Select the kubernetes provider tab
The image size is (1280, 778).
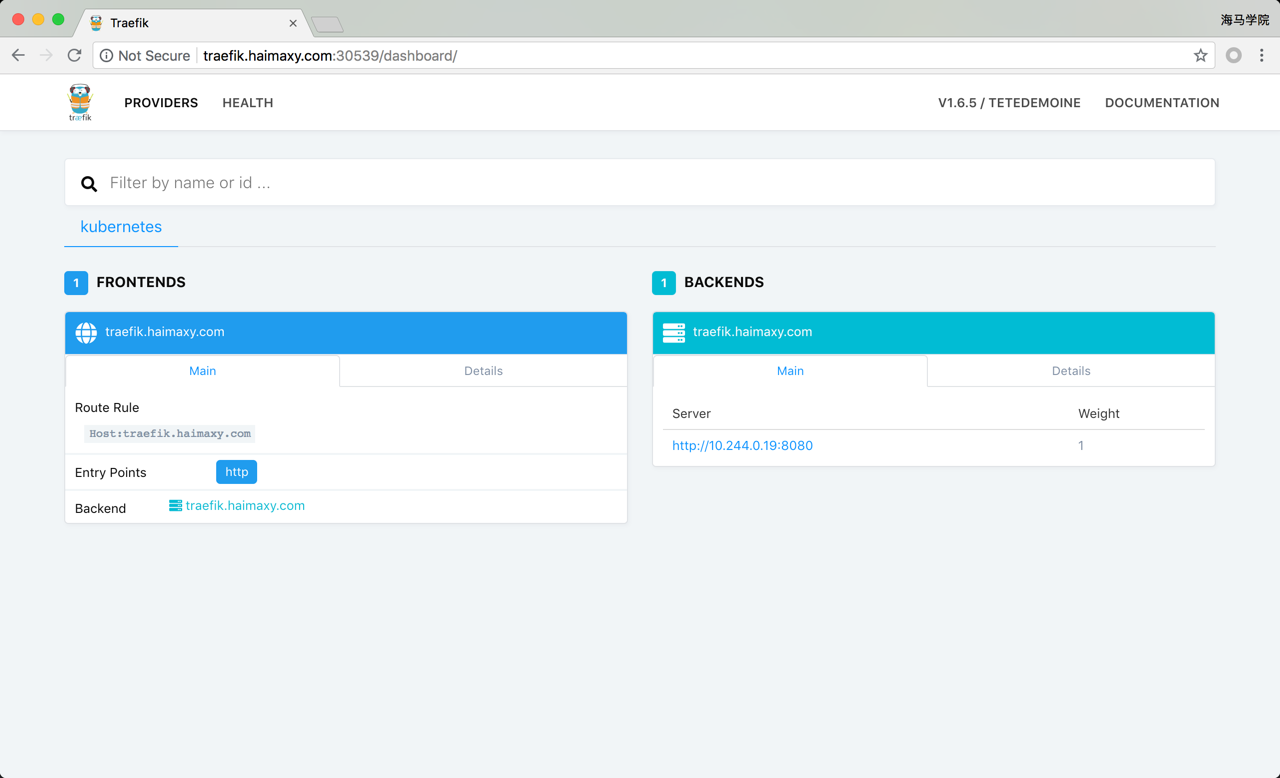(121, 227)
